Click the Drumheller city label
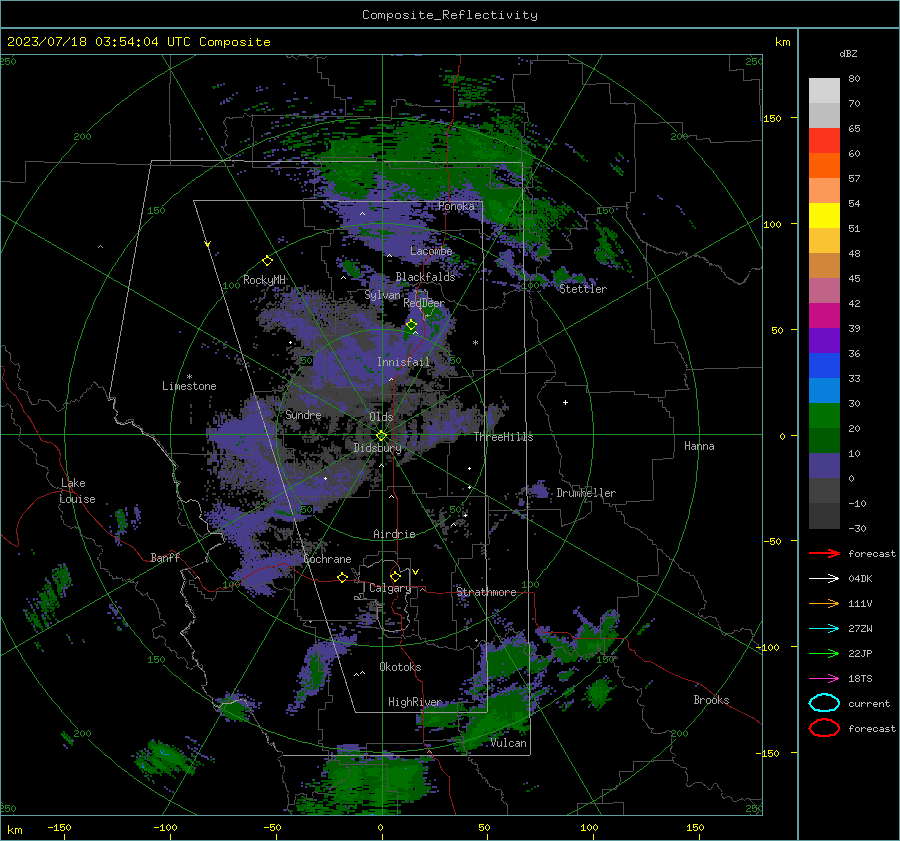This screenshot has height=841, width=900. point(586,493)
